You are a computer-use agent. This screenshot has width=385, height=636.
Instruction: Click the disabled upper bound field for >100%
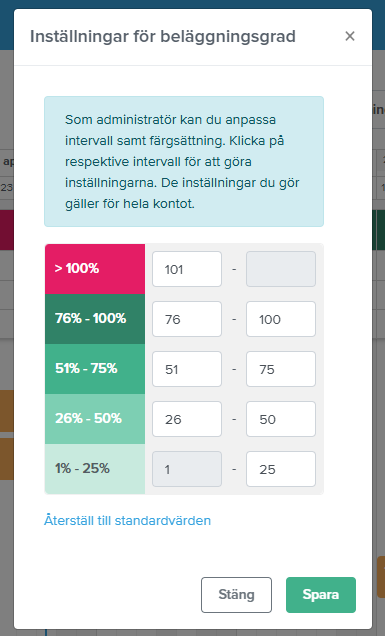(x=281, y=269)
